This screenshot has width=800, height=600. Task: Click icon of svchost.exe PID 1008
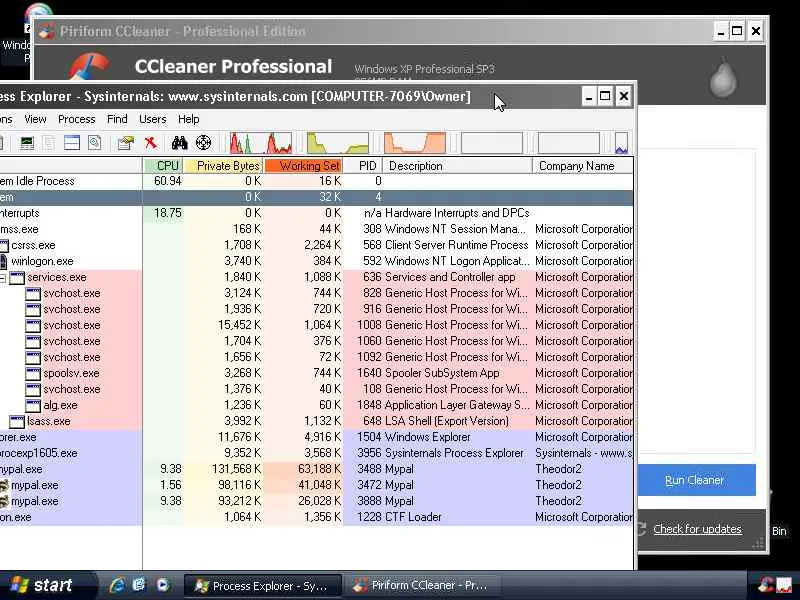tap(33, 326)
